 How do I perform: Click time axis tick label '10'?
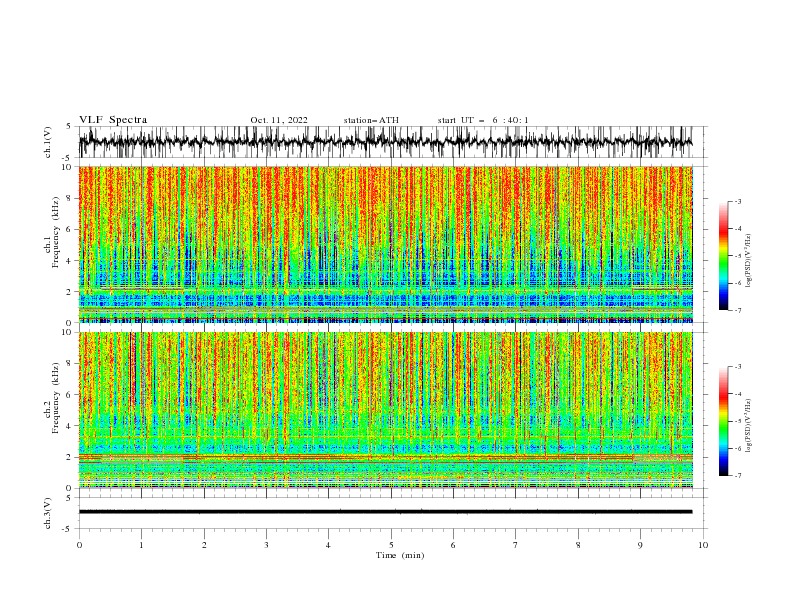[703, 545]
